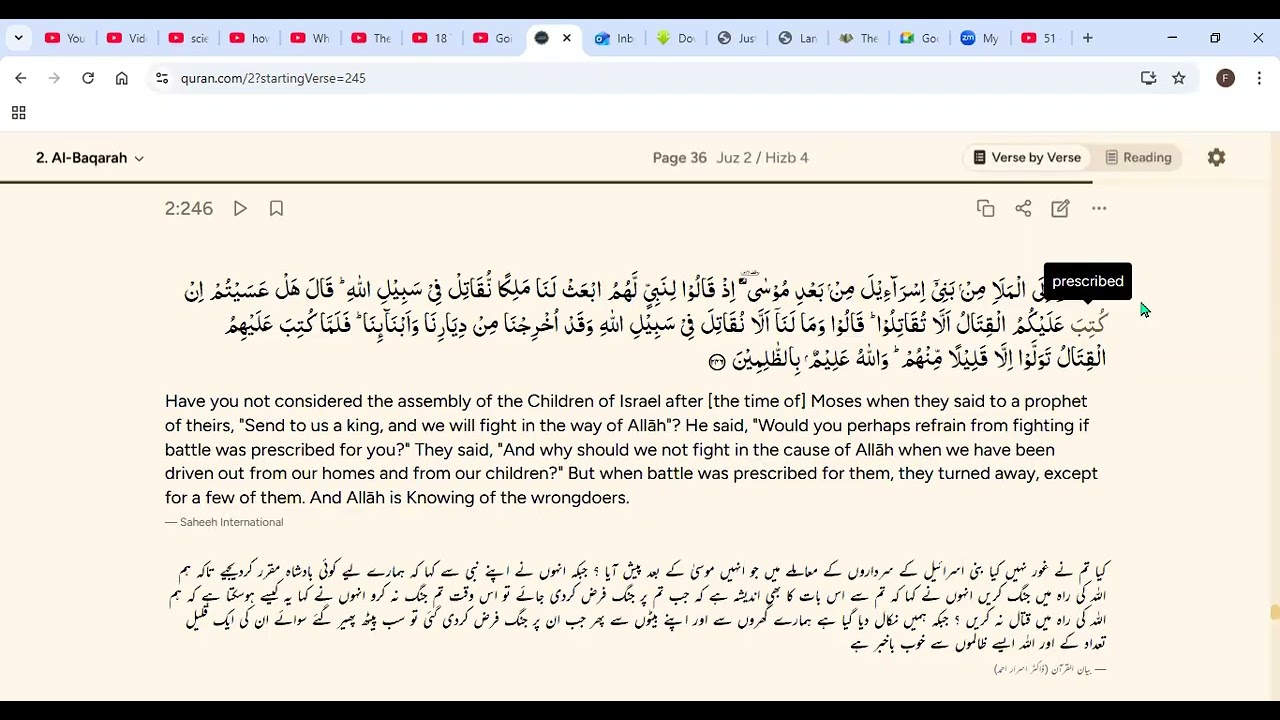Close the active quran.com tab
The image size is (1280, 720).
[x=566, y=38]
